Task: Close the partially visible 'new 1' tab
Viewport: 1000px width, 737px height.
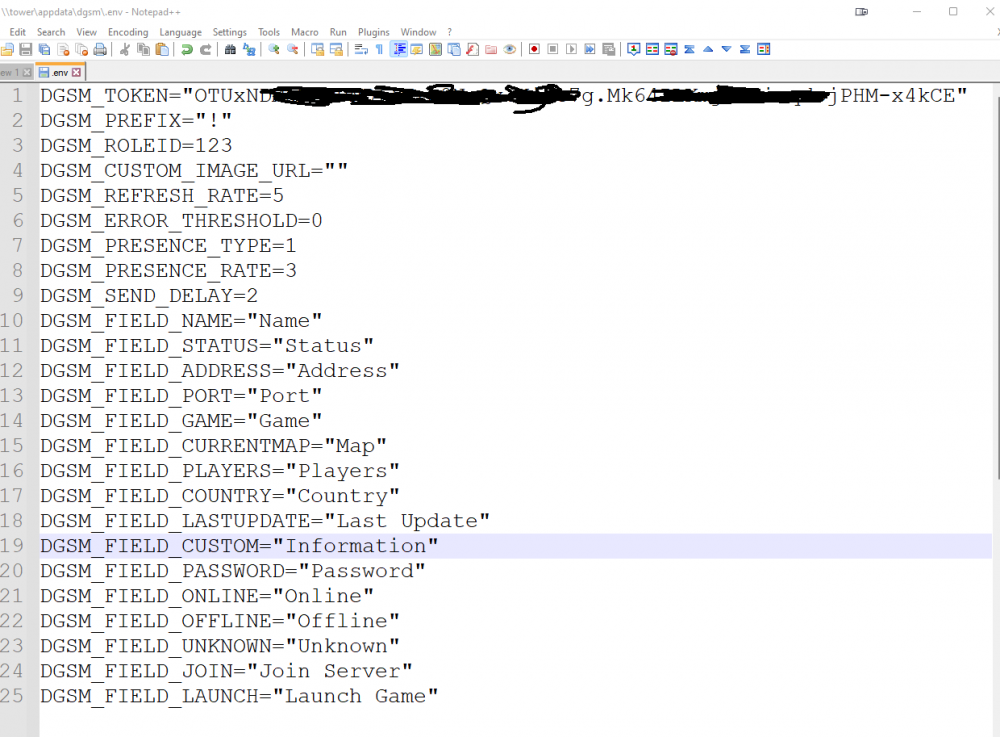Action: pos(27,73)
